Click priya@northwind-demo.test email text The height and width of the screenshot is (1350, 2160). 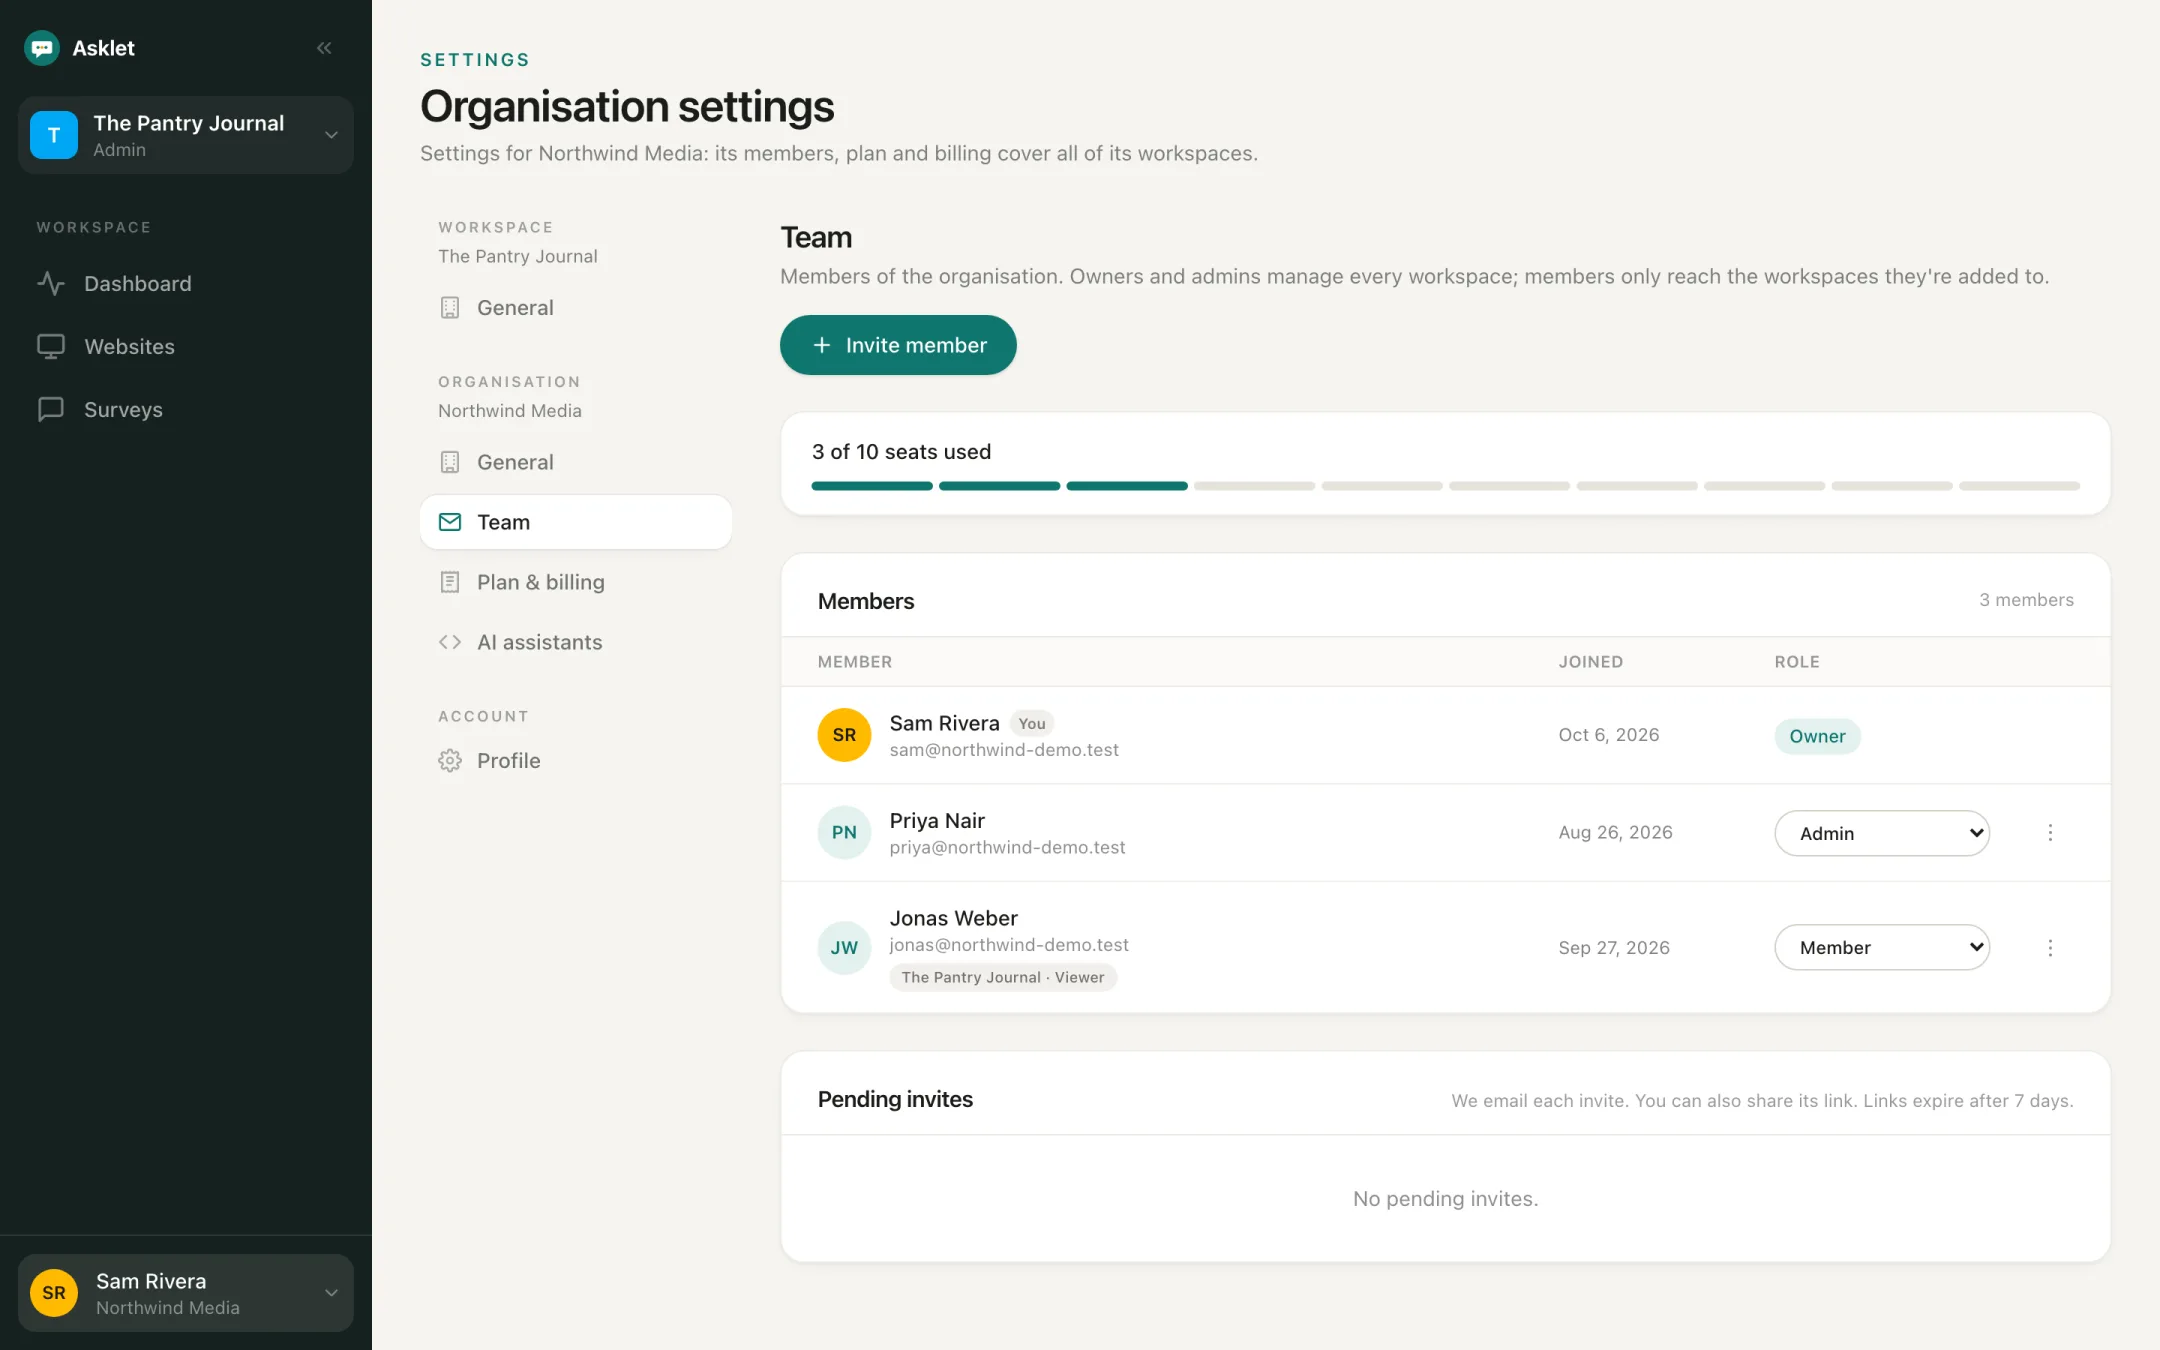pos(1007,847)
